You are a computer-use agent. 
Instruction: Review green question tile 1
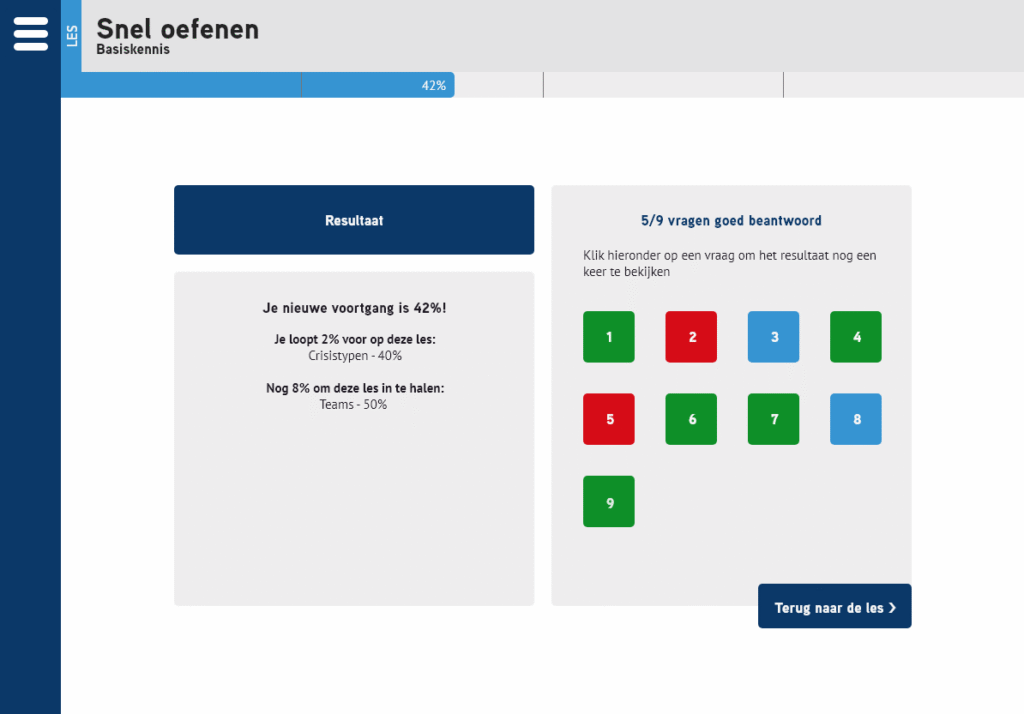[x=609, y=337]
